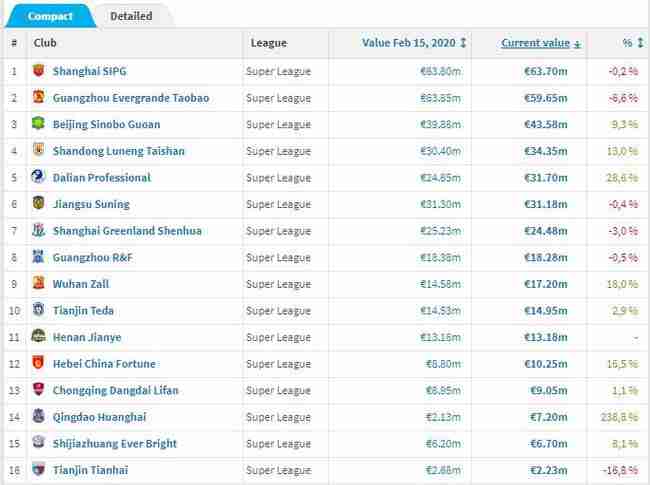Viewport: 650px width, 485px height.
Task: Click current value €10.25m
Action: click(x=546, y=364)
